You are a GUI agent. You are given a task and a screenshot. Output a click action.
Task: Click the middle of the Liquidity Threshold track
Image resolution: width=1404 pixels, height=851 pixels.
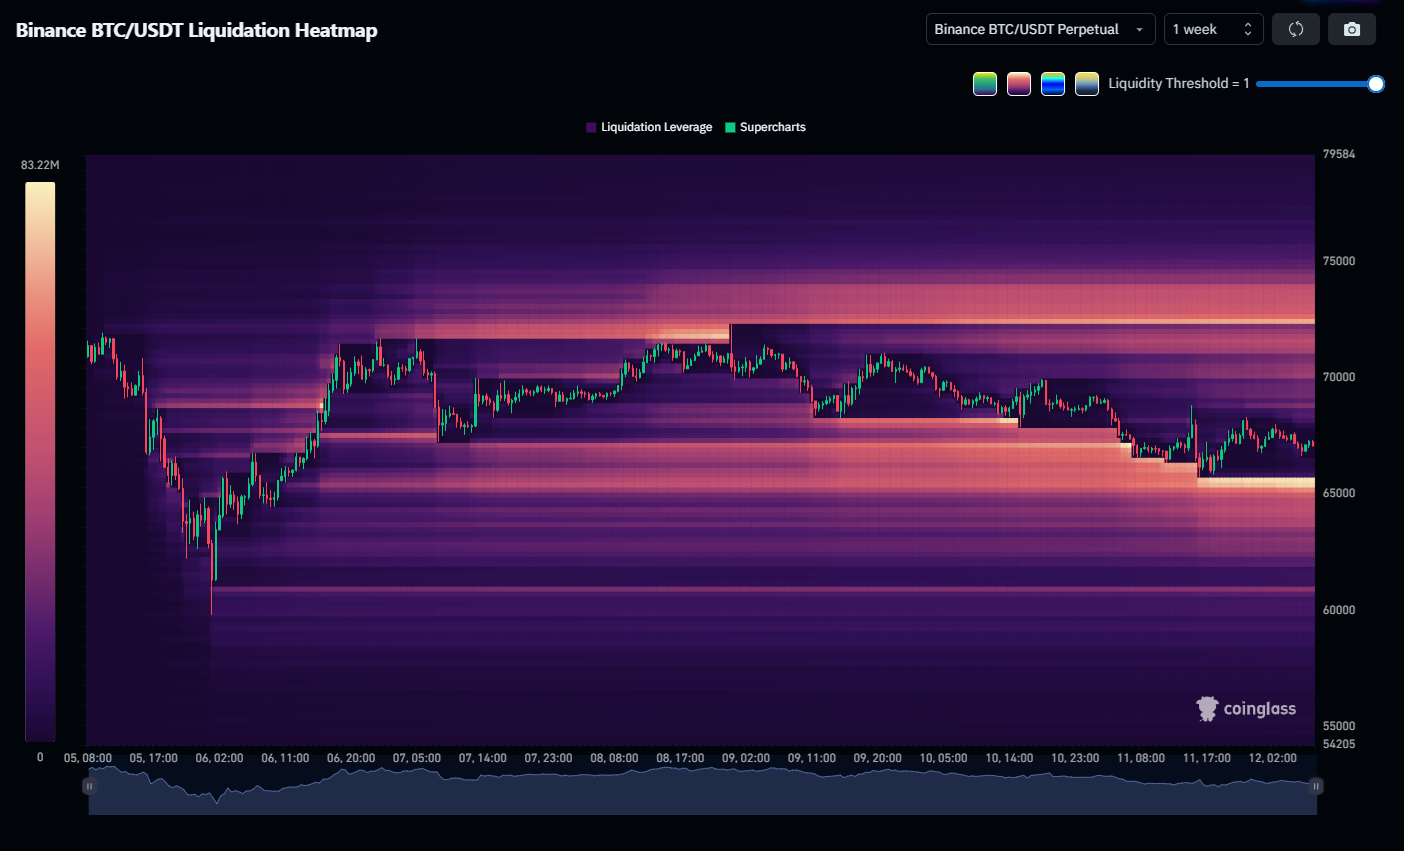(x=1315, y=84)
